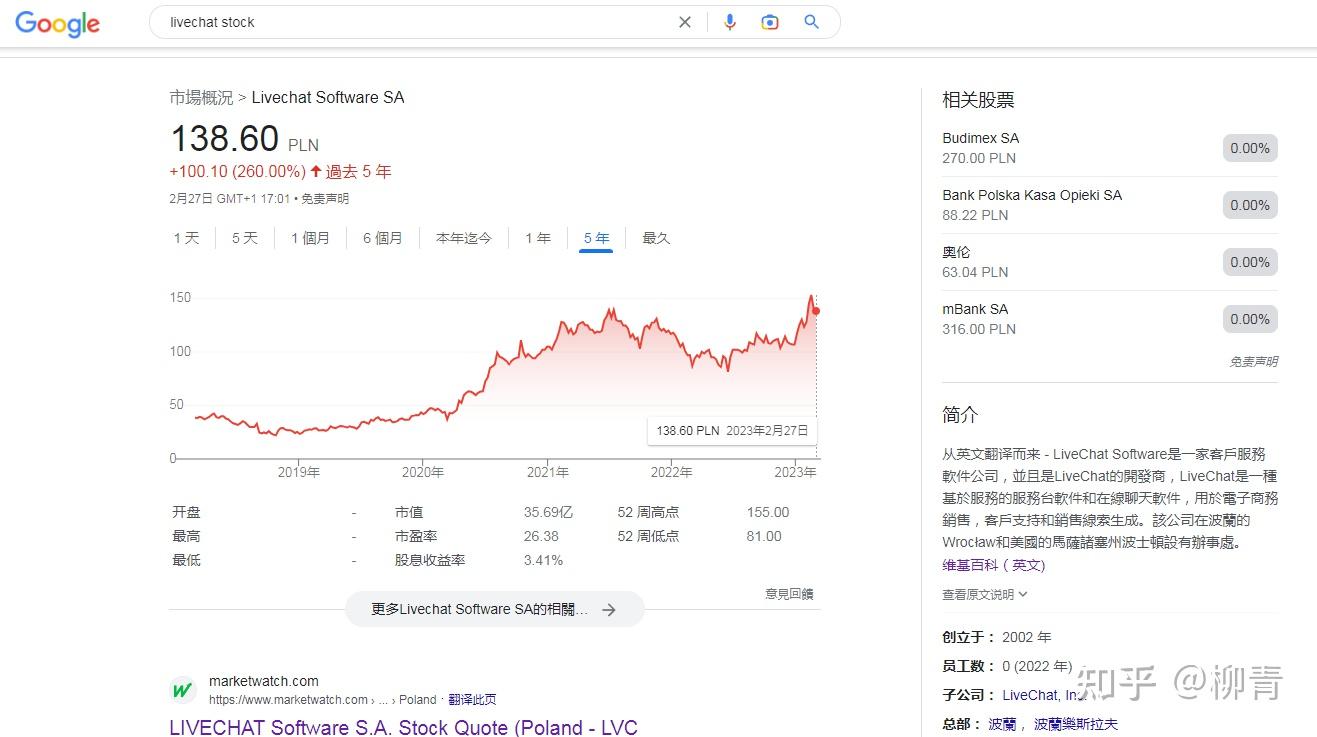Screen dimensions: 1317x737
Task: Click the Budimex SA related stock
Action: click(981, 138)
